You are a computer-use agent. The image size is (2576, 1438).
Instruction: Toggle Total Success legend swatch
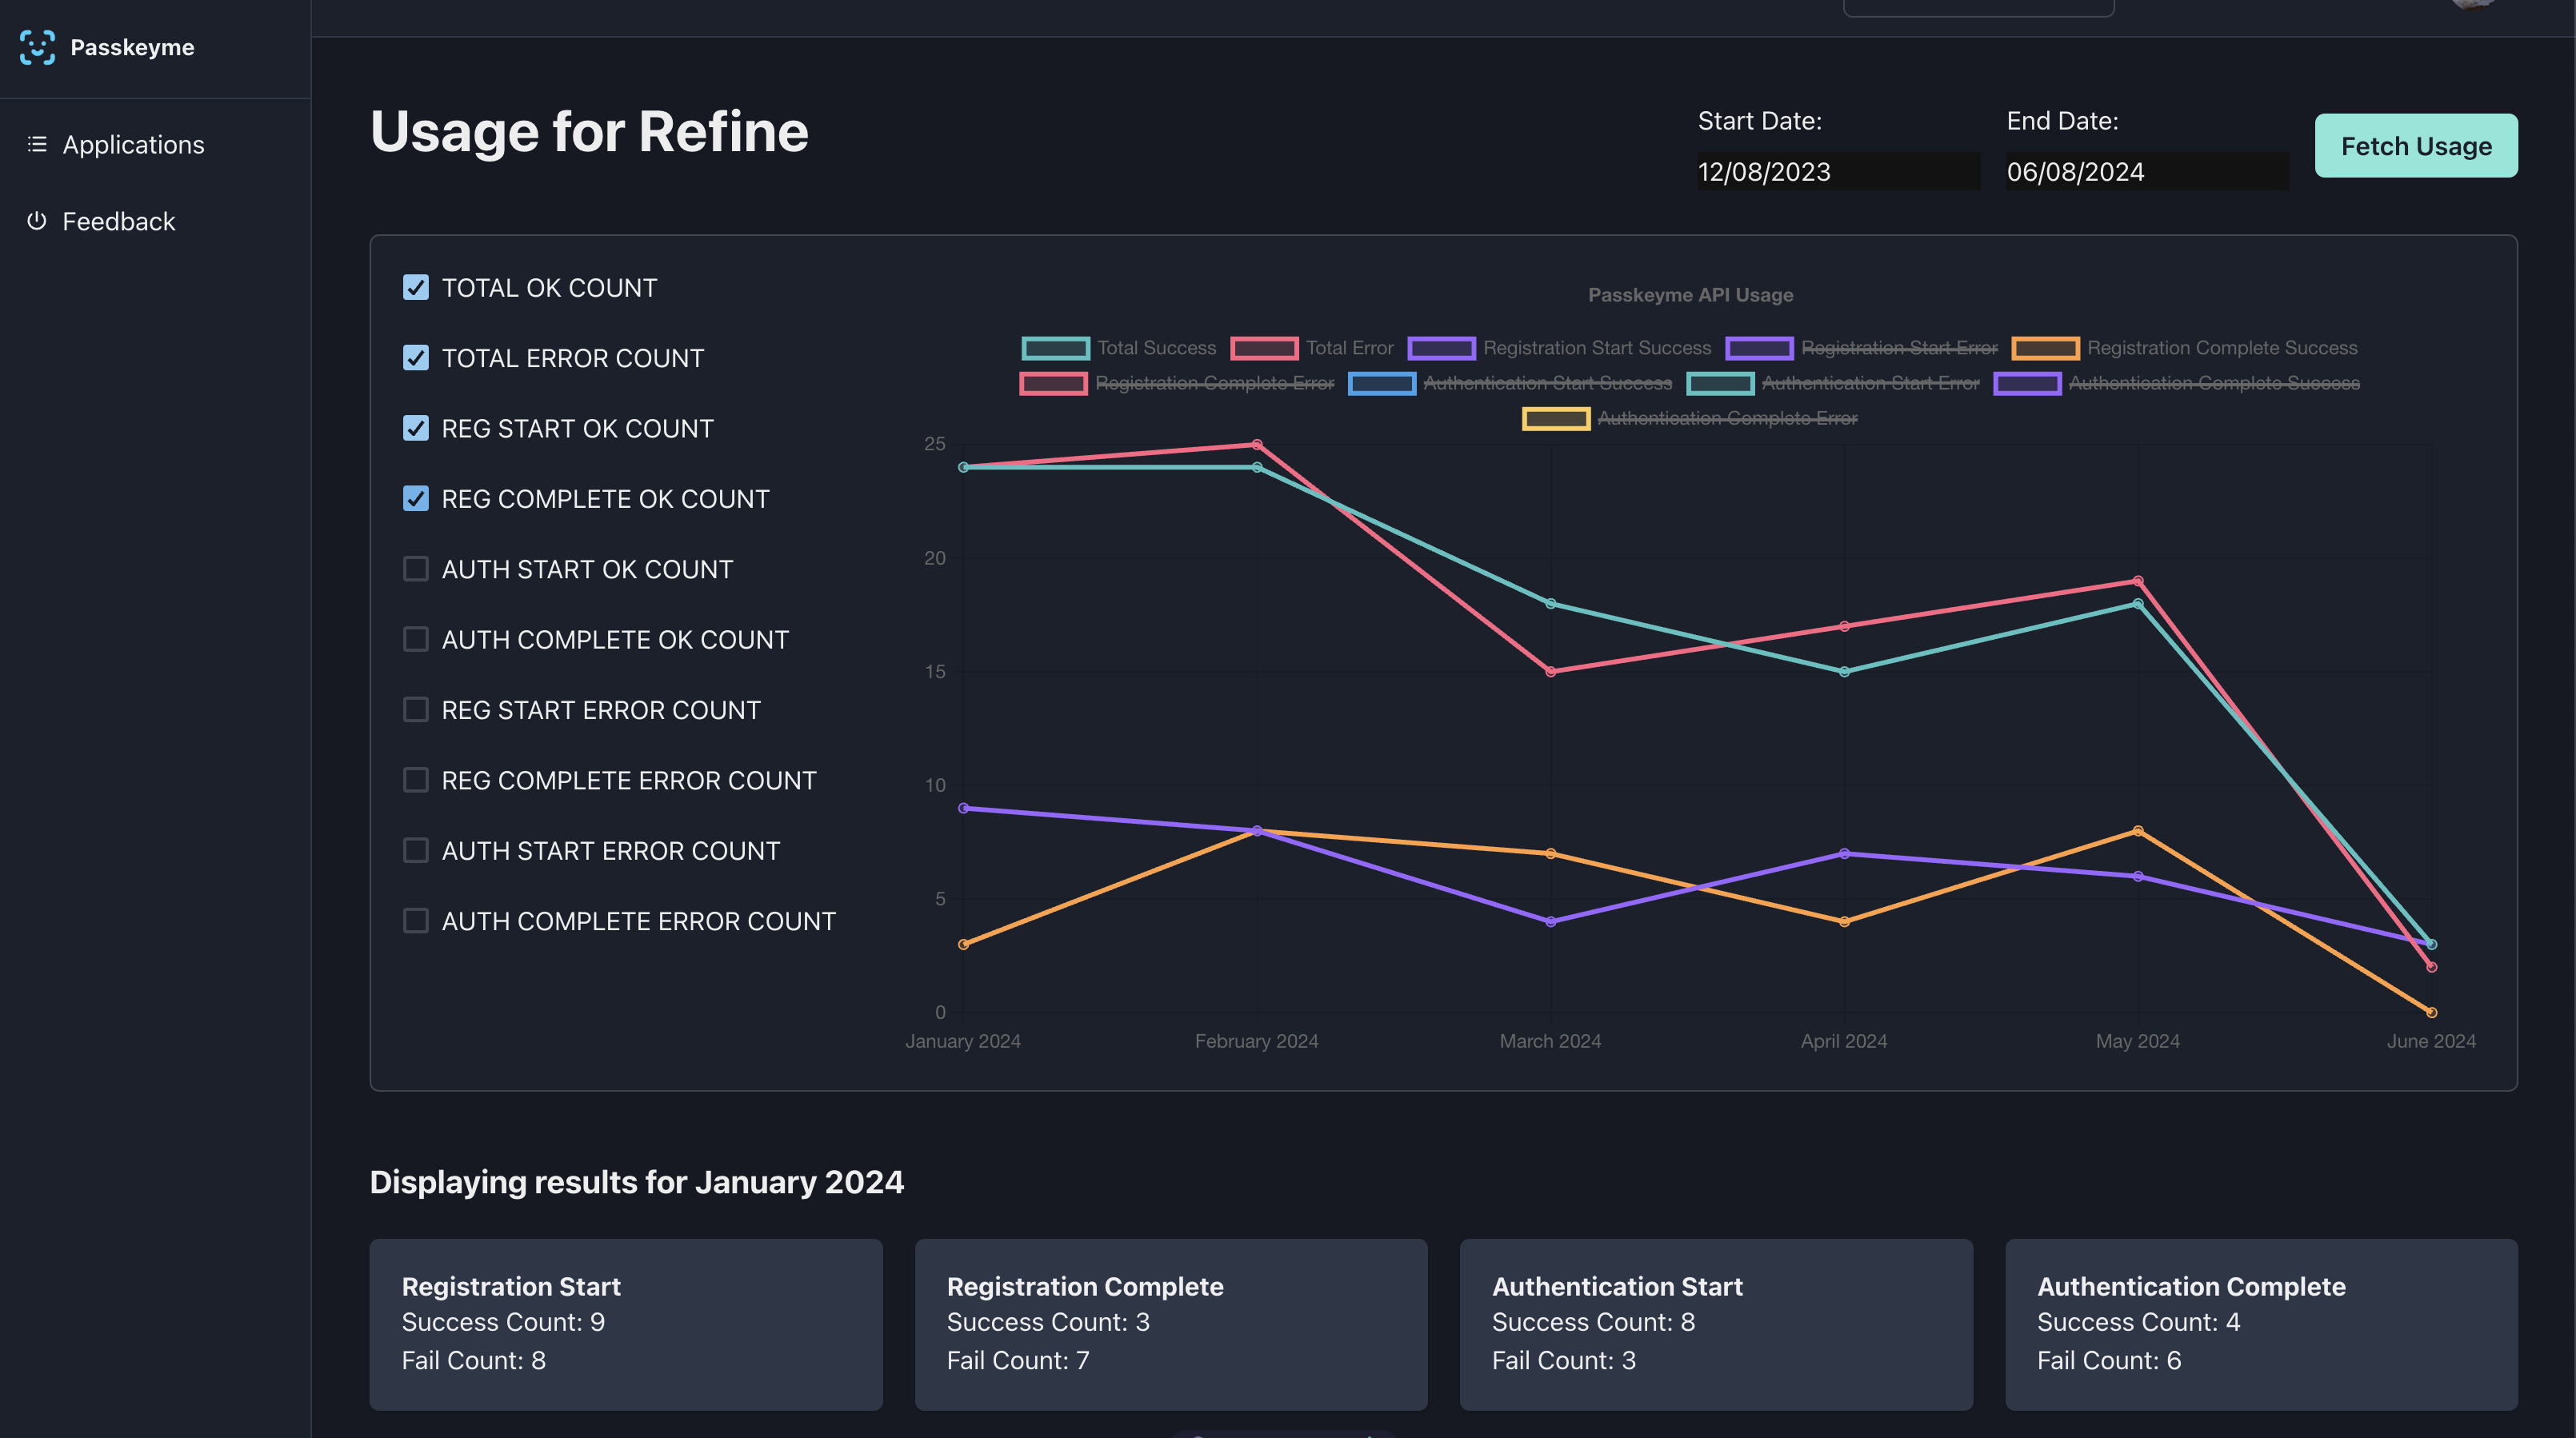coord(1056,348)
